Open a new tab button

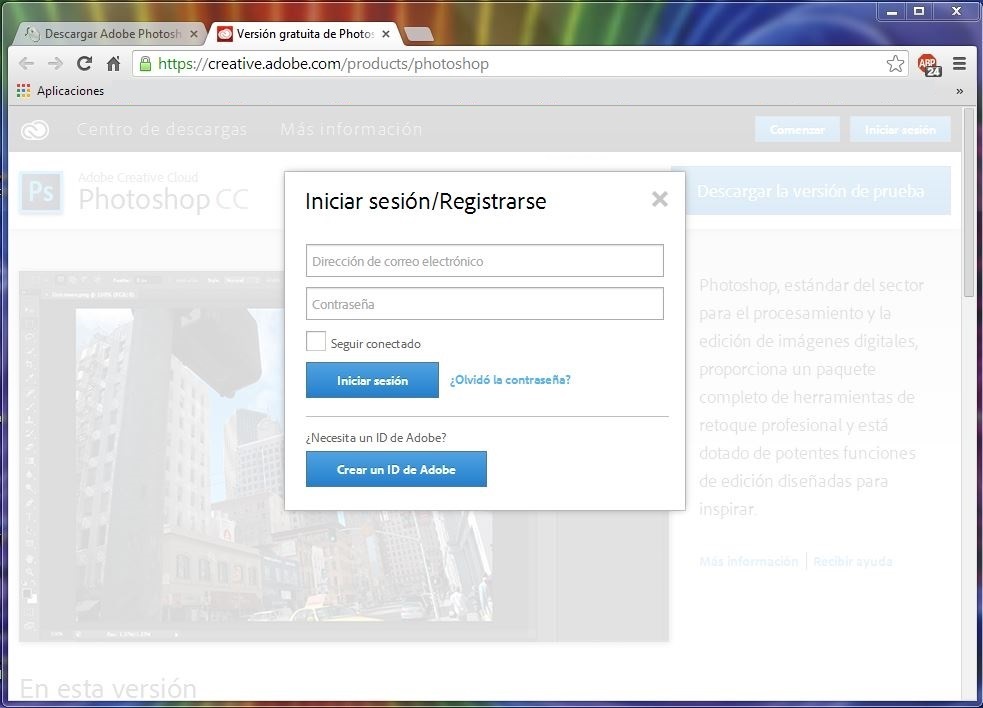(x=418, y=34)
